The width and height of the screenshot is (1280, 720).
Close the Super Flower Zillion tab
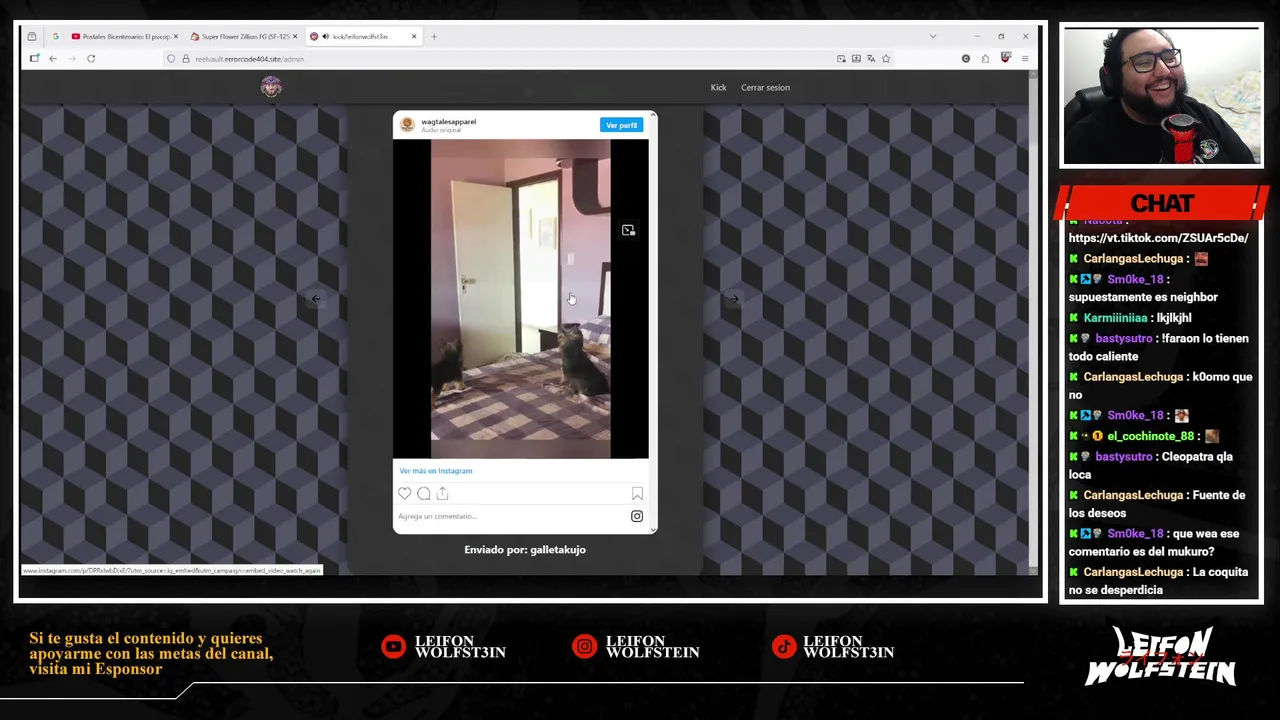click(x=295, y=37)
